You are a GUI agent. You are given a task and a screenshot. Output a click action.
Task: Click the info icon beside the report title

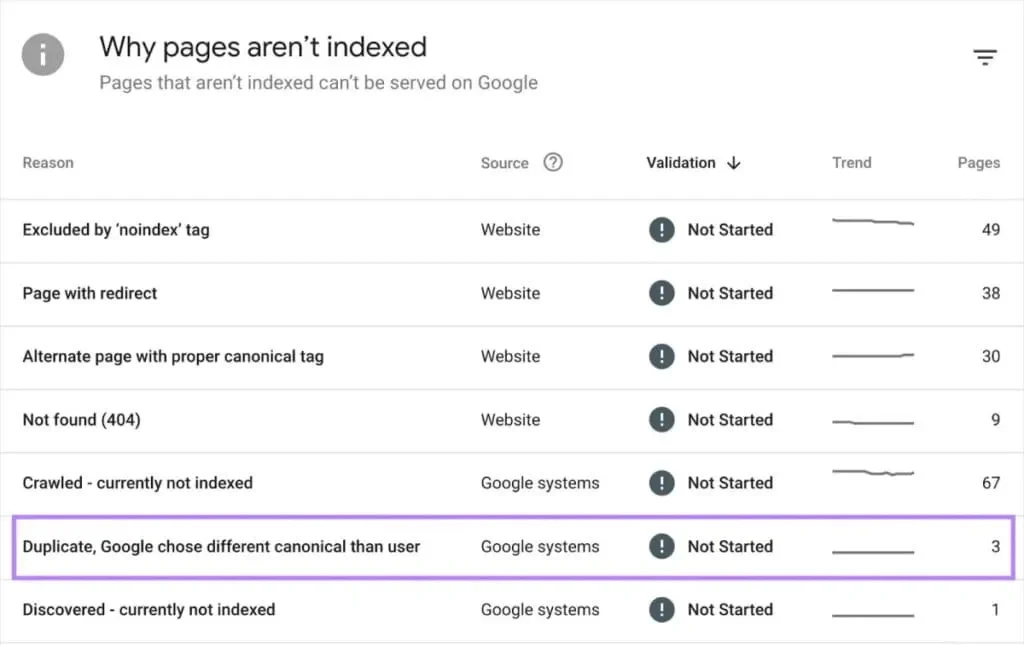[42, 55]
